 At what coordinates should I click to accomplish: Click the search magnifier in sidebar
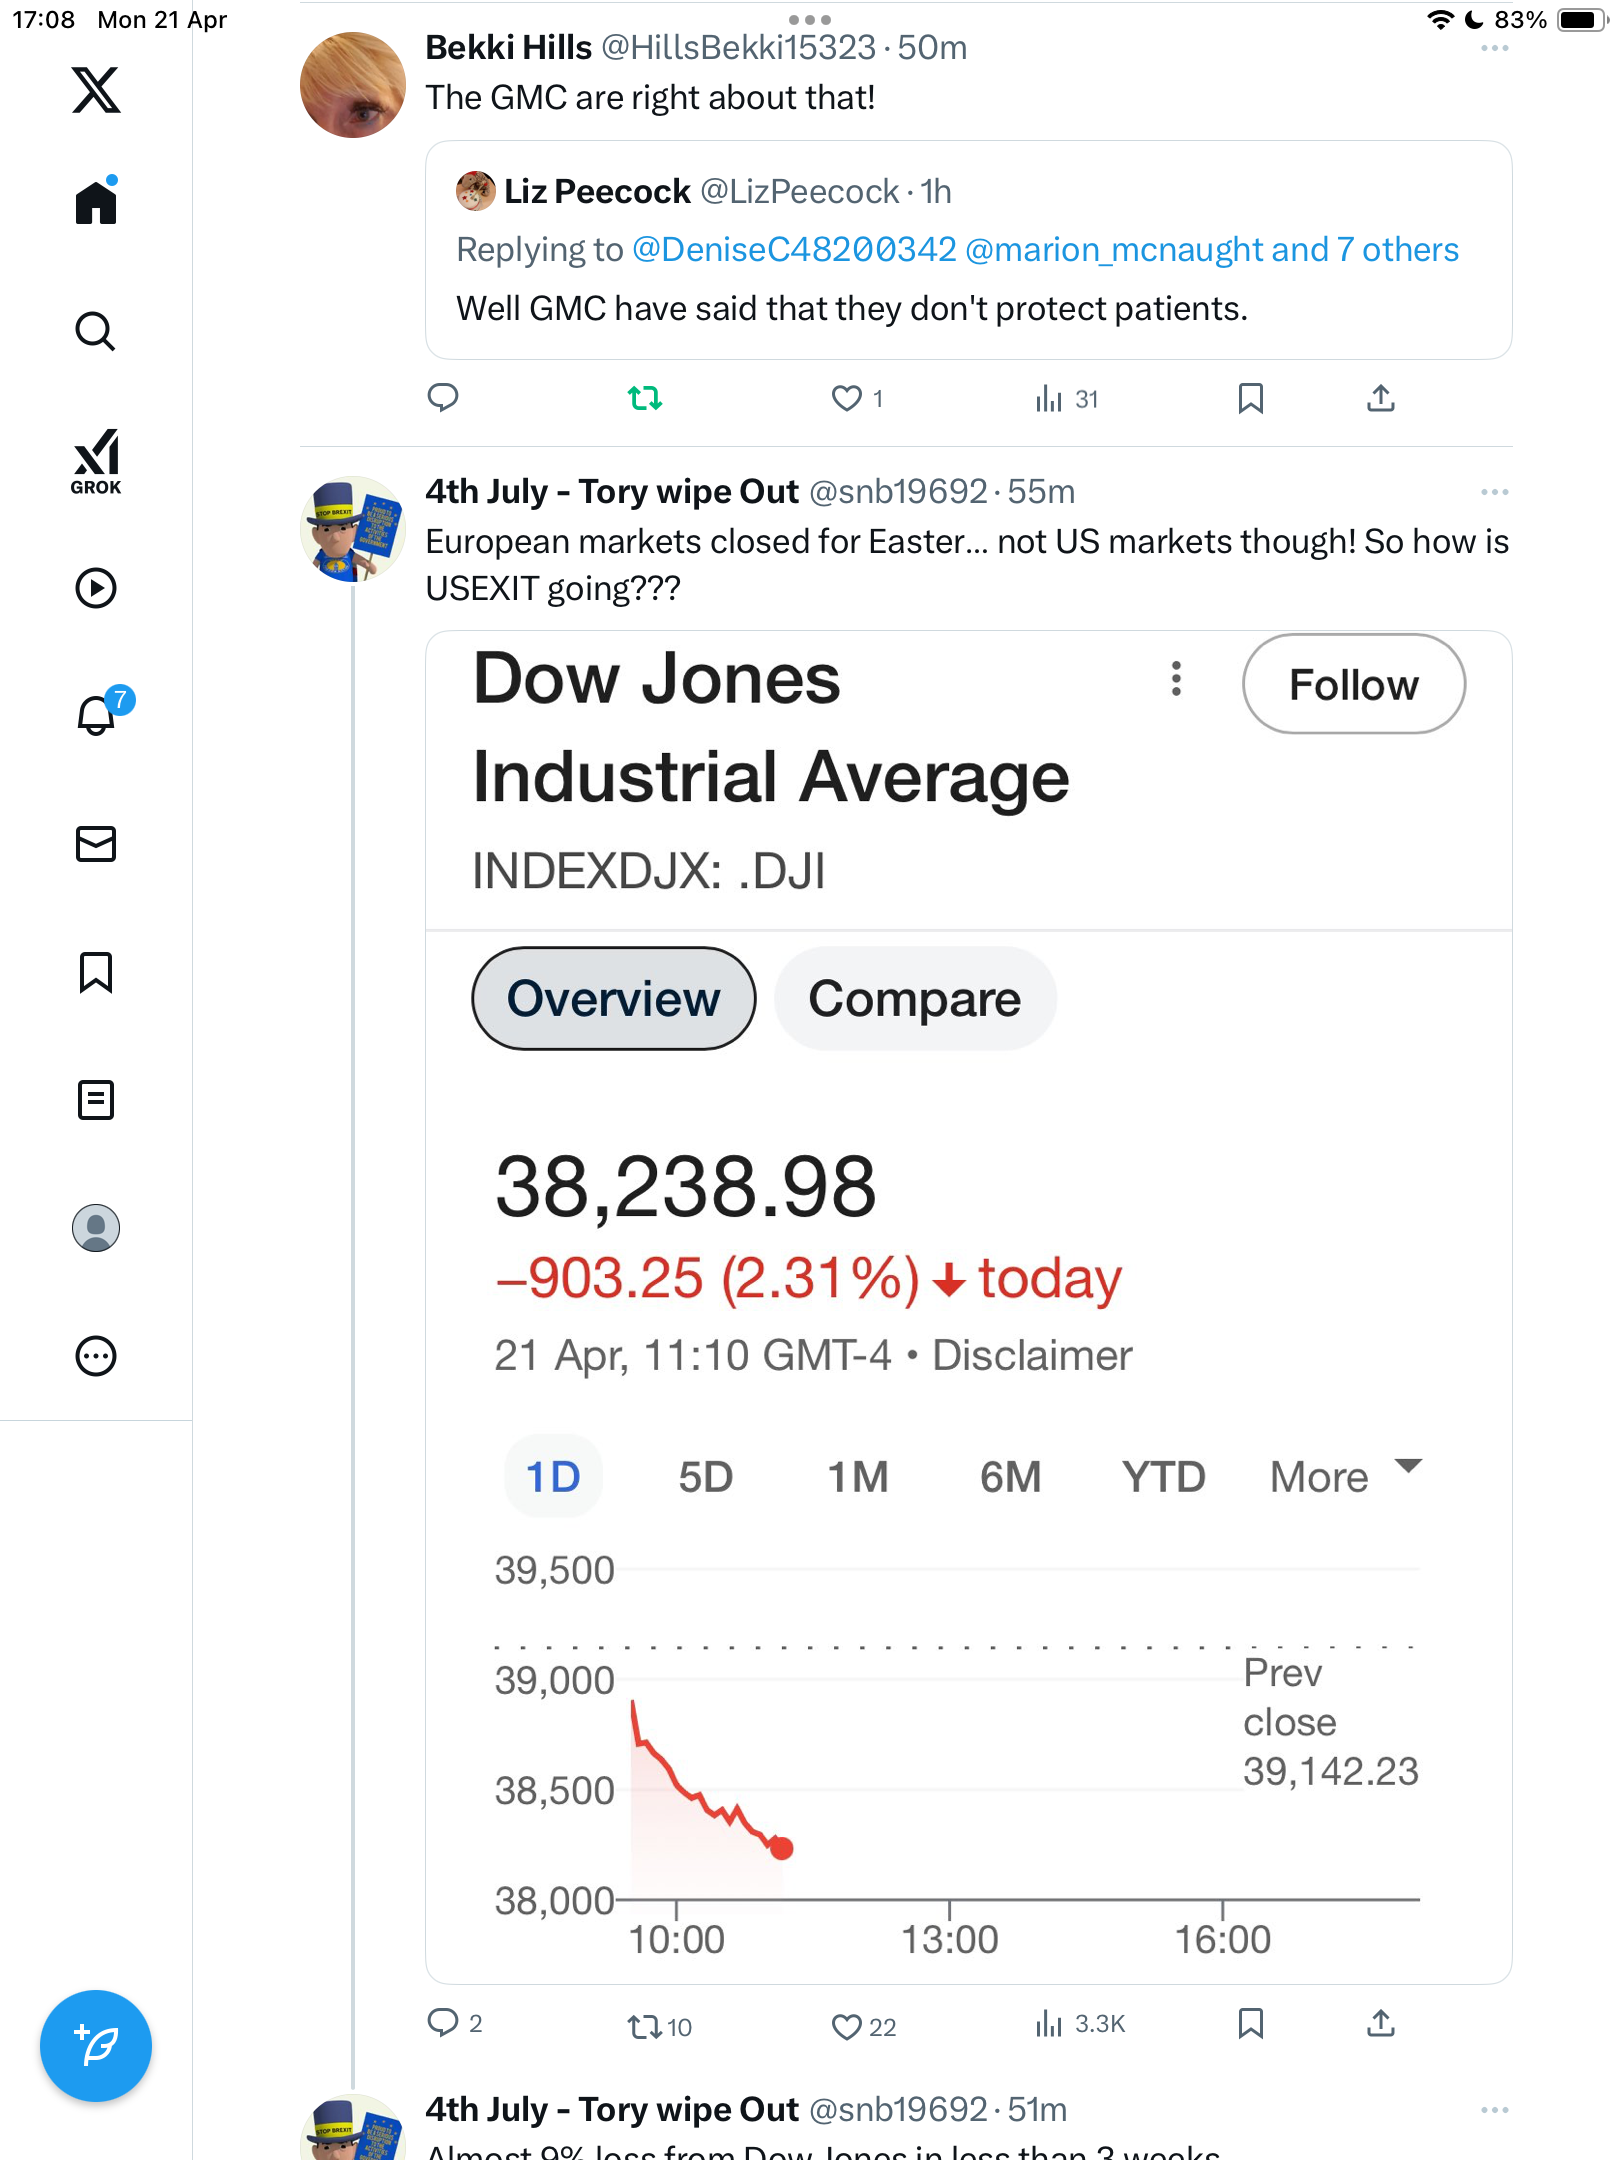(x=96, y=331)
